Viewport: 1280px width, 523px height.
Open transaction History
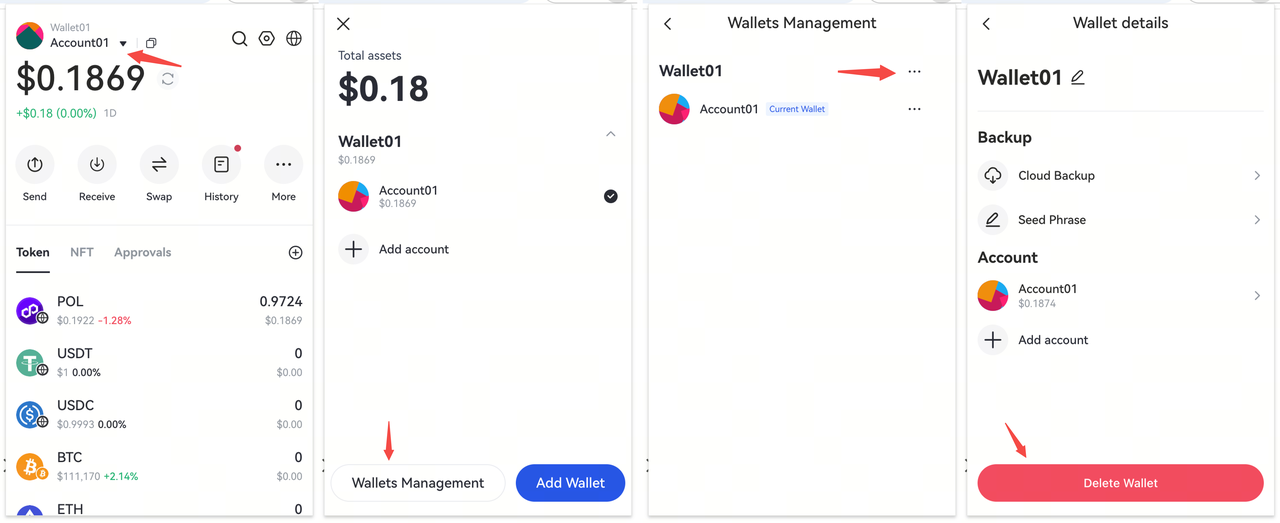tap(221, 165)
